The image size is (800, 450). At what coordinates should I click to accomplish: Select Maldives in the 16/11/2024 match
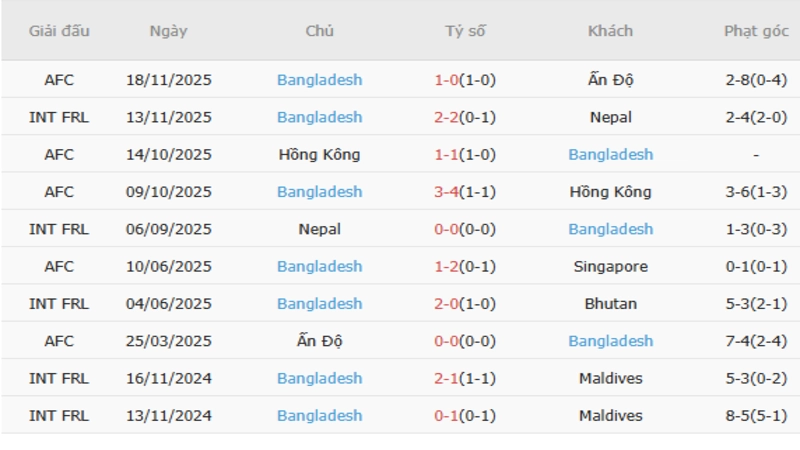[x=610, y=379]
